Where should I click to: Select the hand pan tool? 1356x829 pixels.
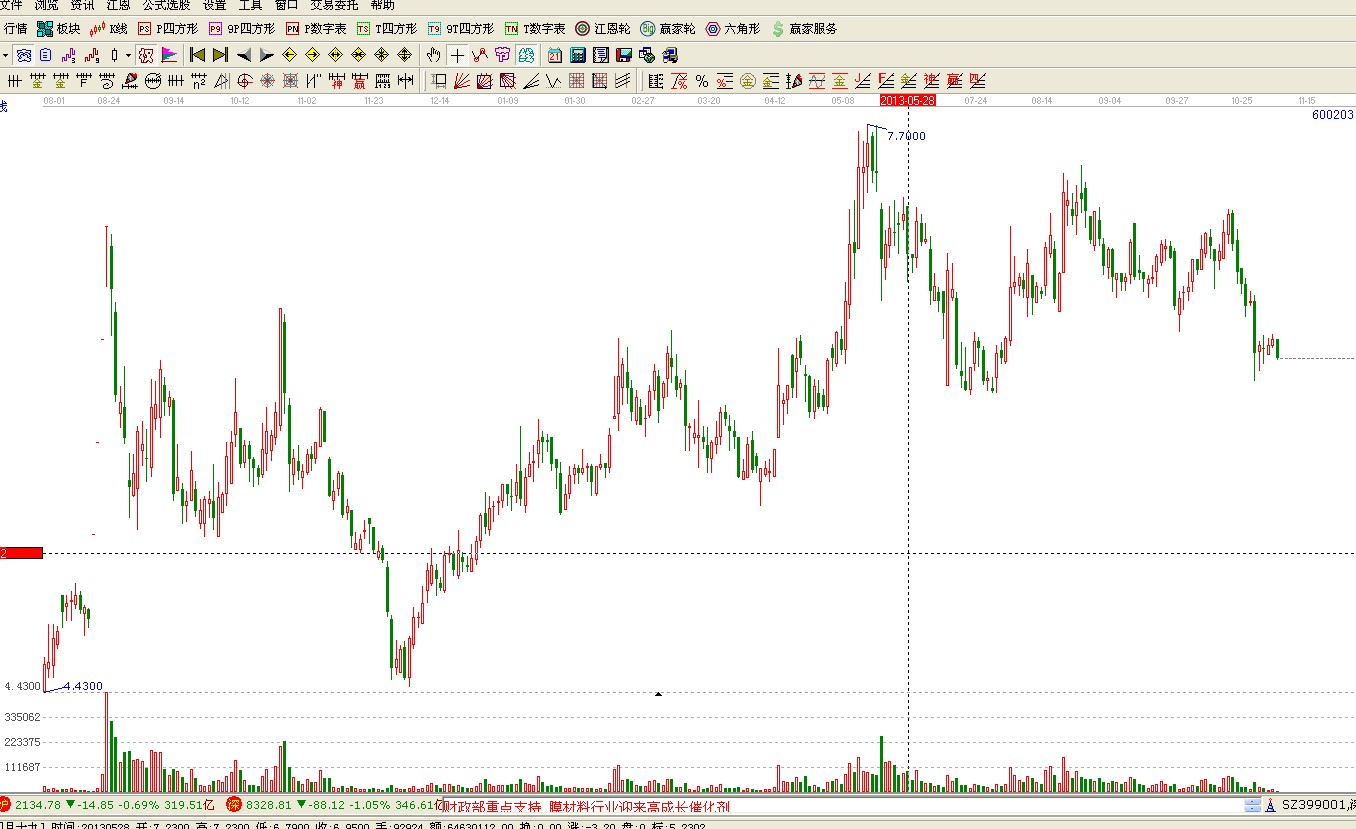click(x=434, y=55)
